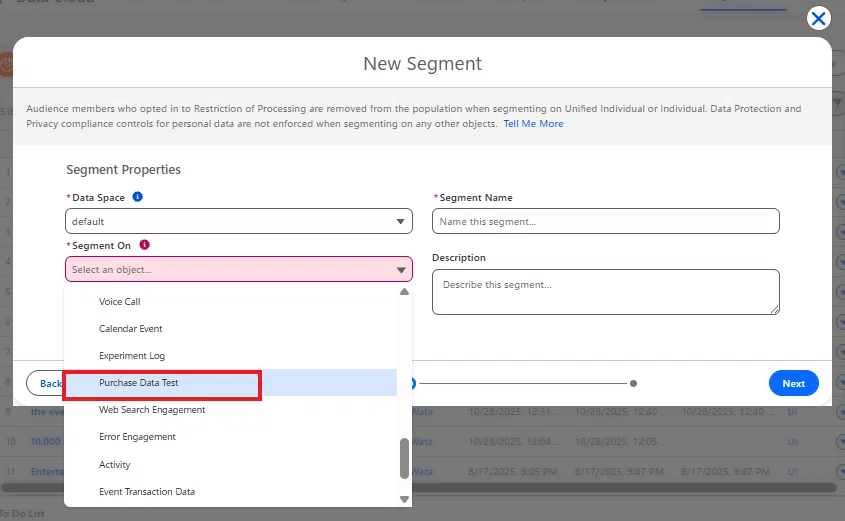Show the Segment On info icon
The width and height of the screenshot is (845, 521).
point(144,245)
